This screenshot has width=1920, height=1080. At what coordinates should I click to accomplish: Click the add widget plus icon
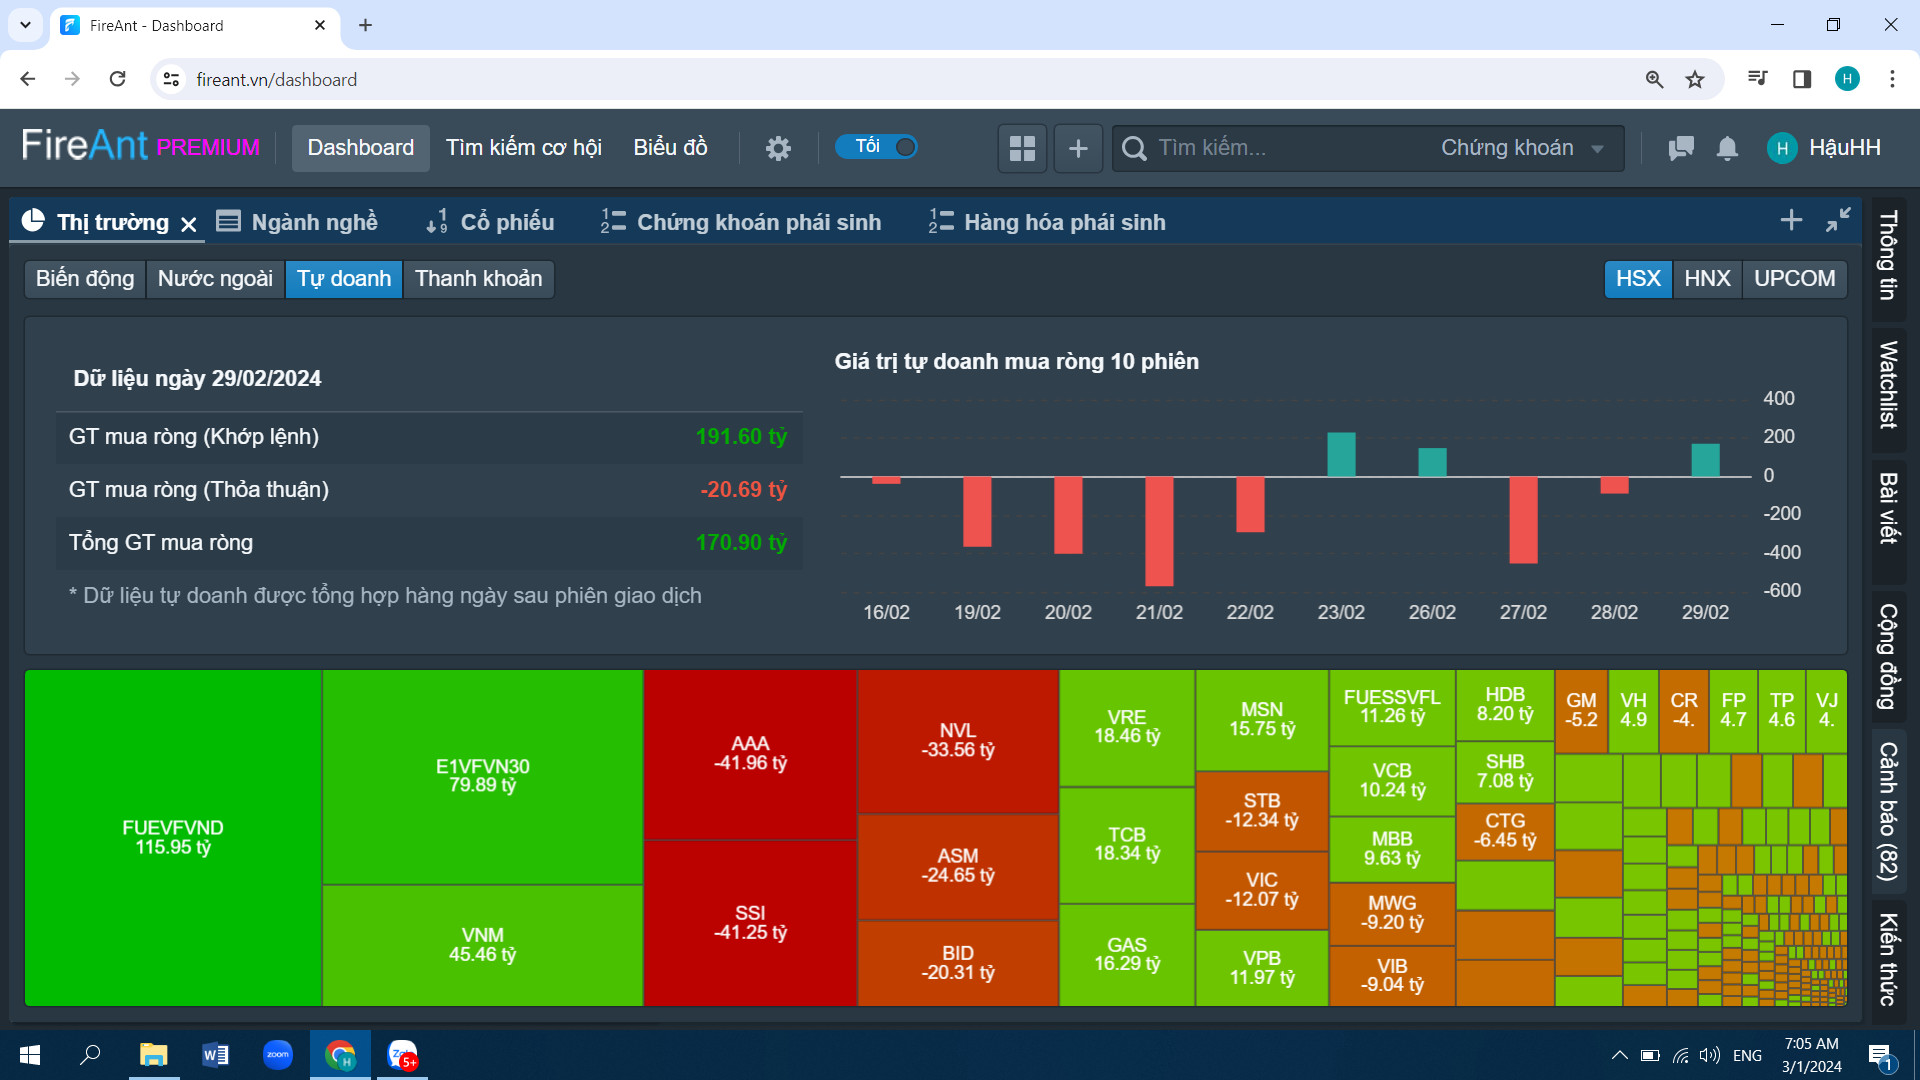[1078, 148]
